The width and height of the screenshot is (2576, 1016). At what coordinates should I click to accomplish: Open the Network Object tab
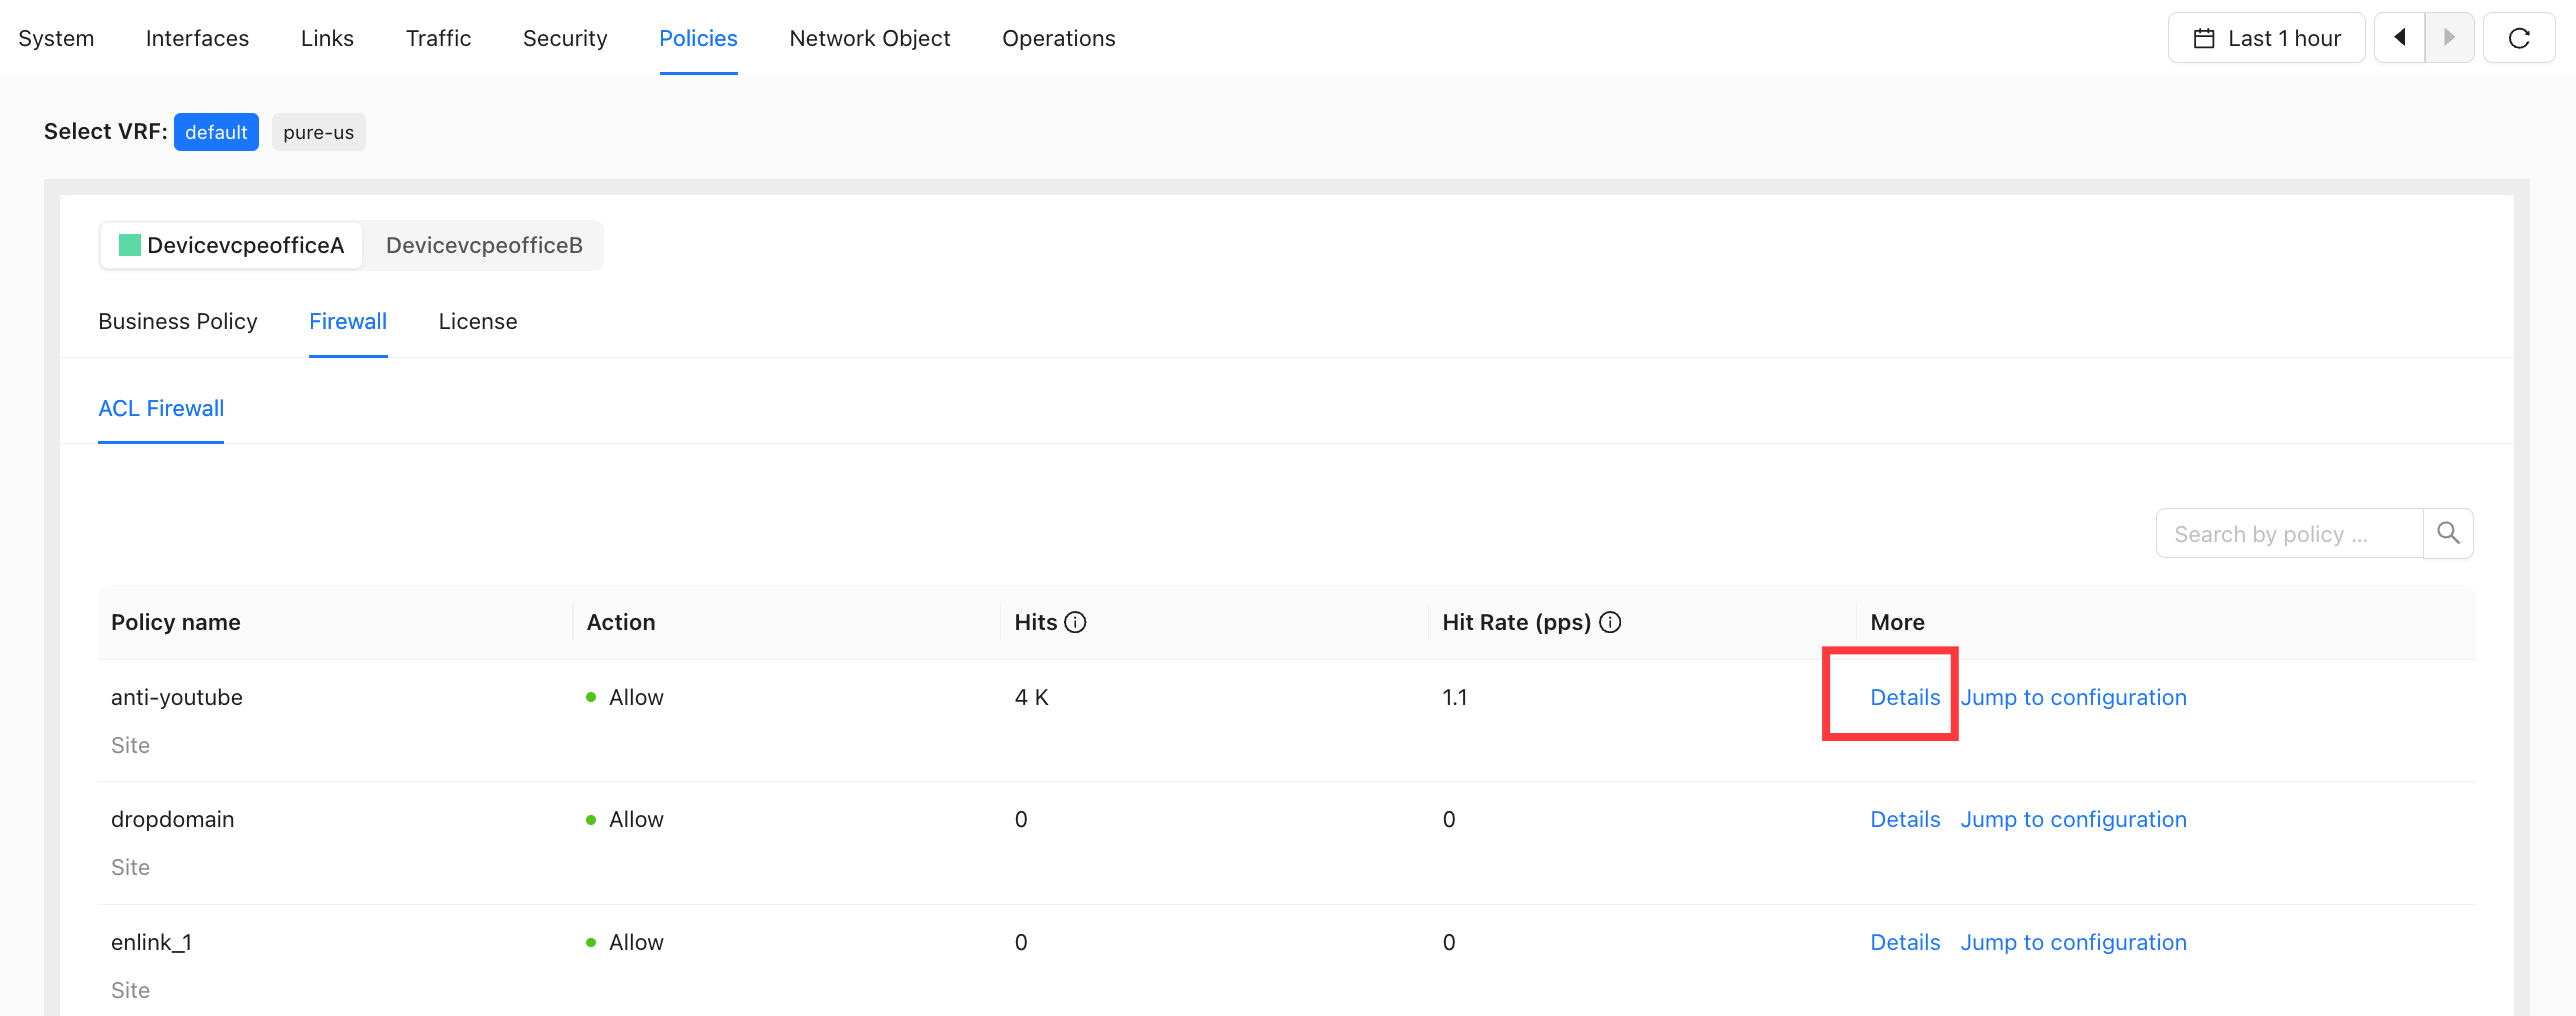tap(869, 38)
